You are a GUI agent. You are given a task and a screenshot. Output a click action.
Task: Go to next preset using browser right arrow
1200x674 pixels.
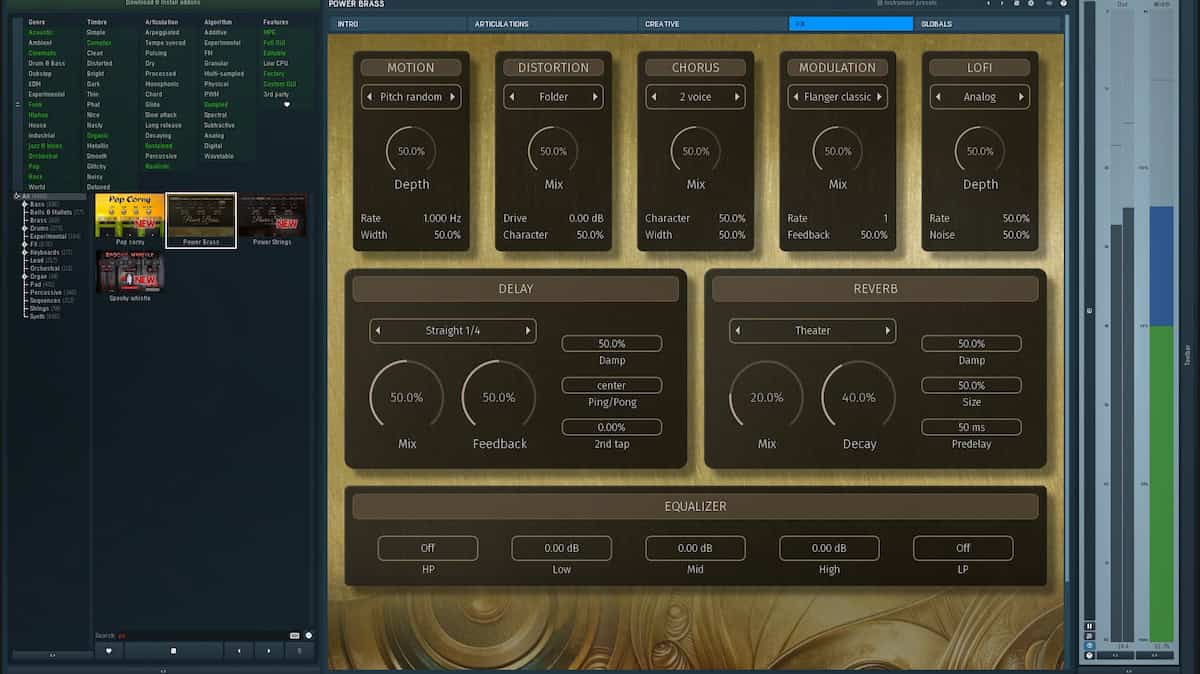(269, 650)
